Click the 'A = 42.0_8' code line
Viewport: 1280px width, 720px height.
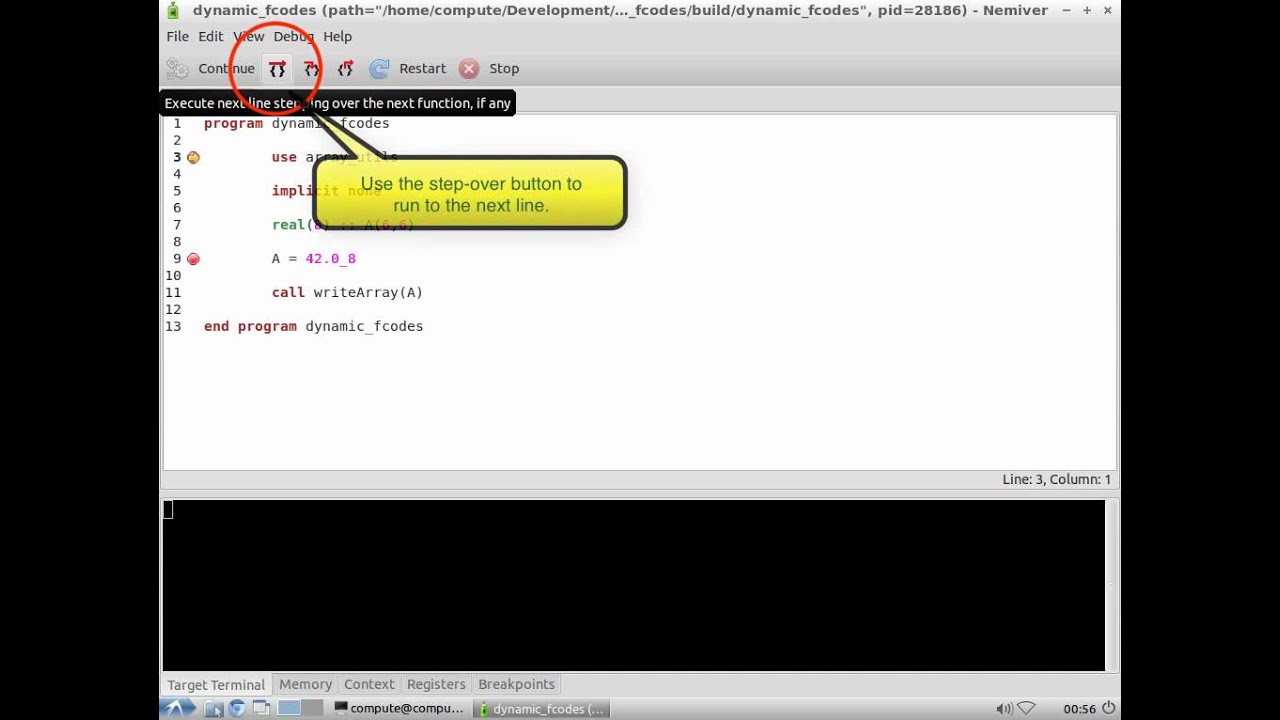(x=313, y=259)
